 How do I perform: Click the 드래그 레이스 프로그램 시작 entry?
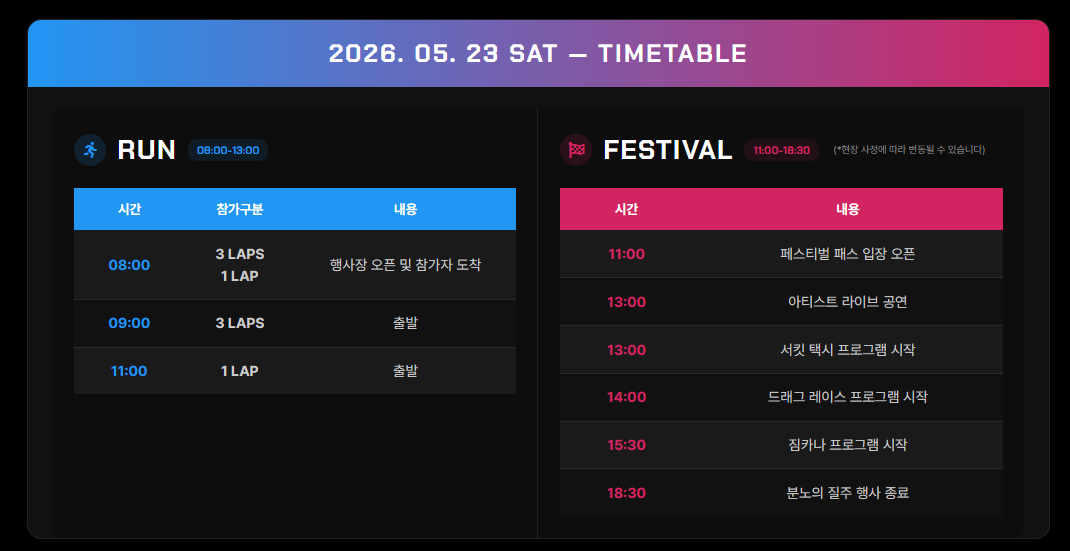tap(848, 397)
